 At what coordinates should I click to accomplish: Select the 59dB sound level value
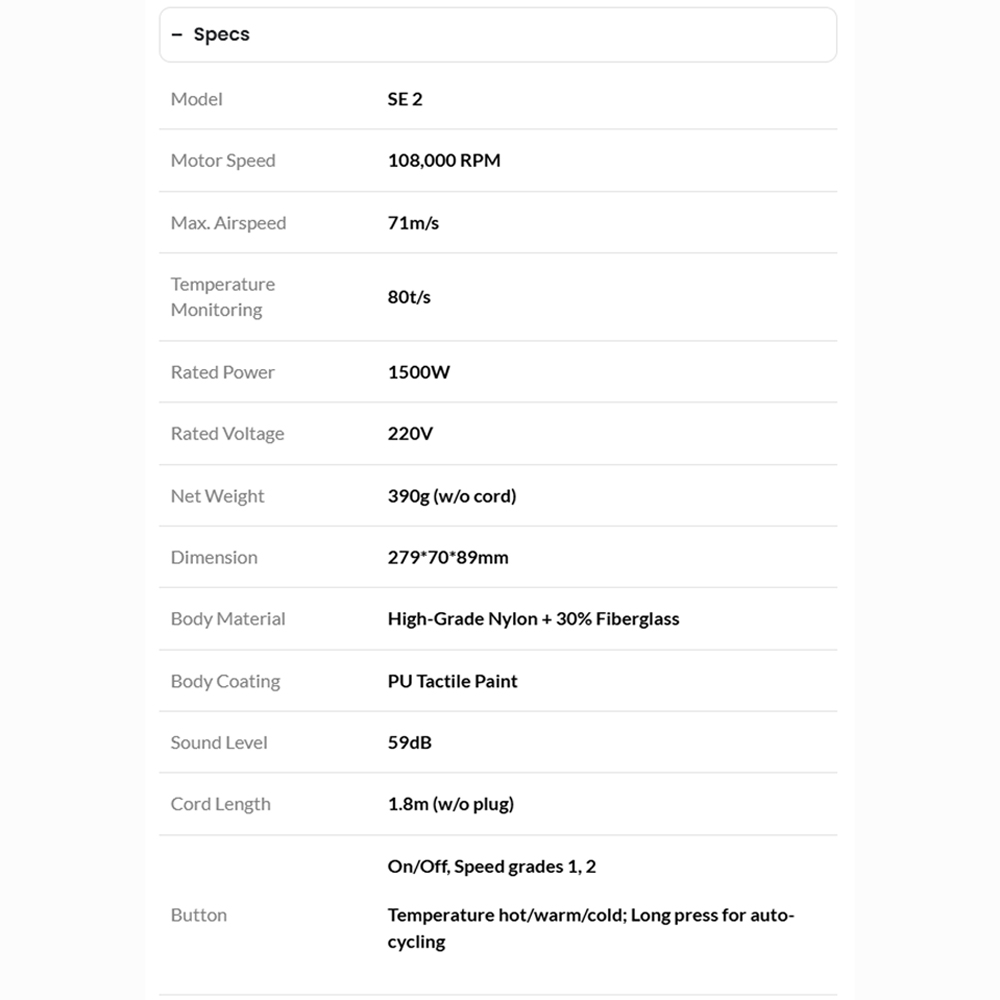point(410,743)
